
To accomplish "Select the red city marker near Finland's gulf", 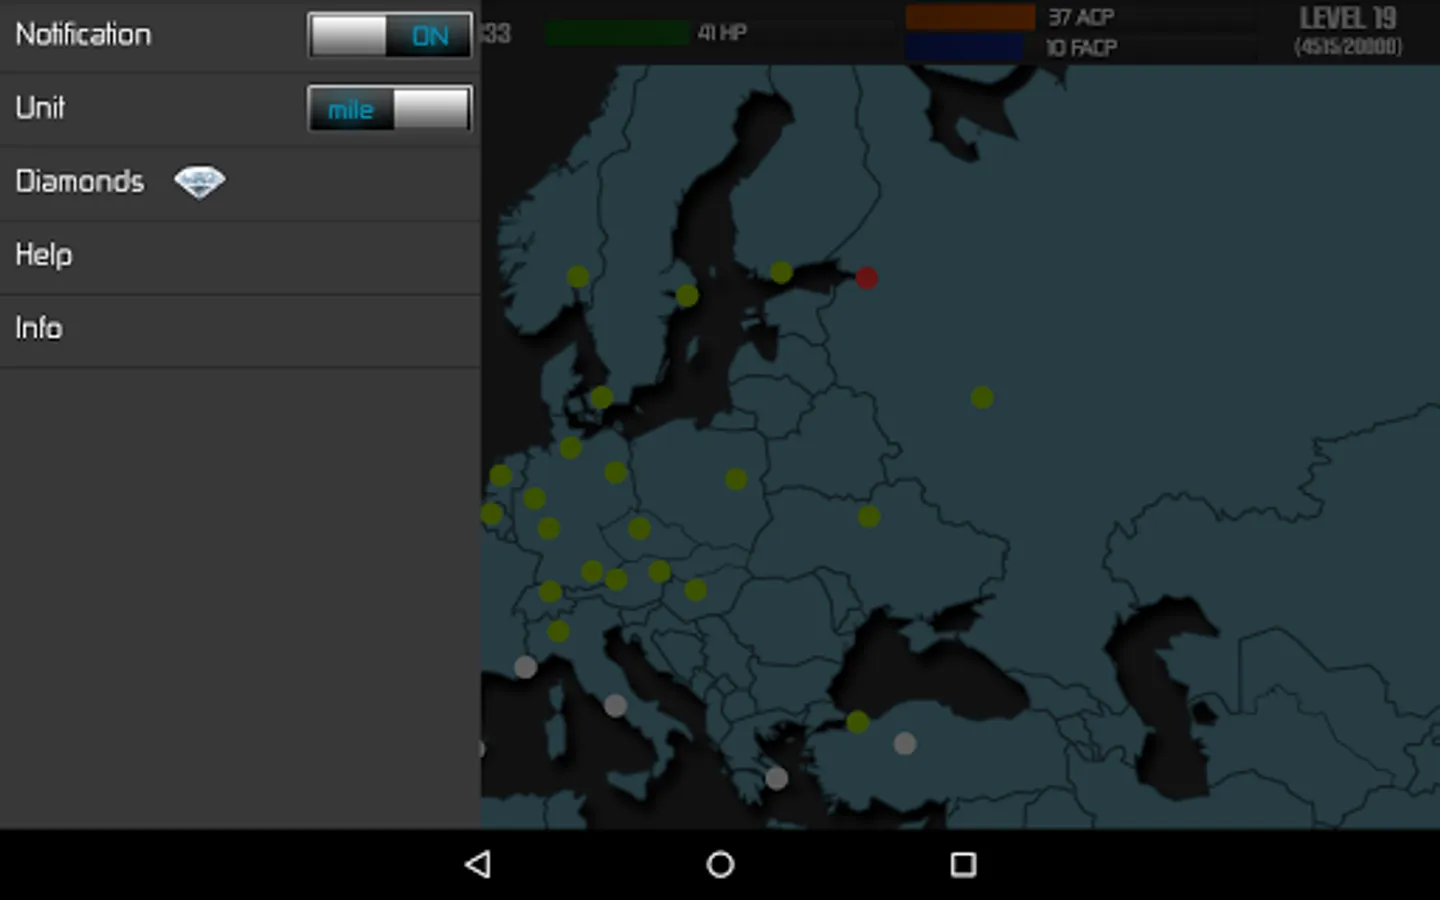I will [x=866, y=277].
